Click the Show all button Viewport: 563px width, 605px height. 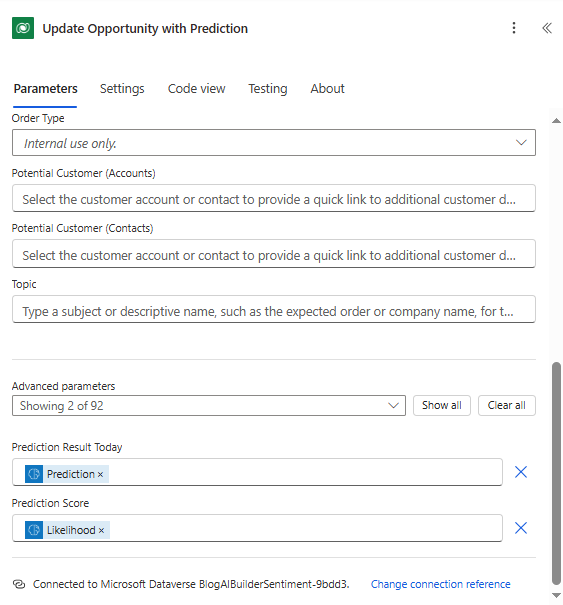[442, 406]
